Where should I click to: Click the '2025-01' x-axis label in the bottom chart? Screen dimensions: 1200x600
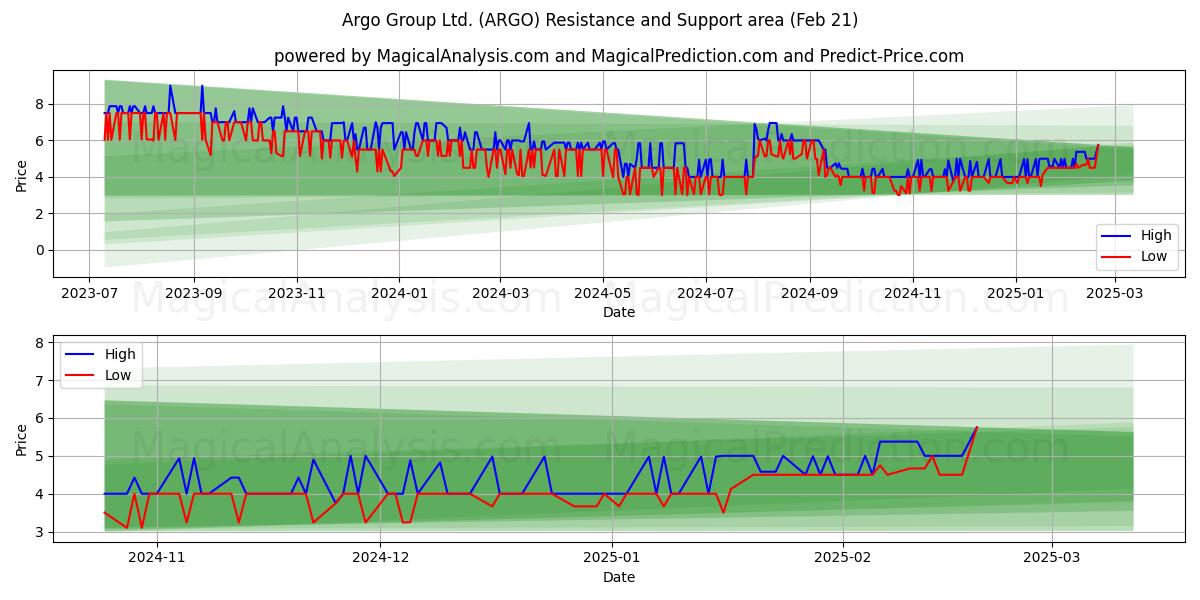(x=611, y=558)
